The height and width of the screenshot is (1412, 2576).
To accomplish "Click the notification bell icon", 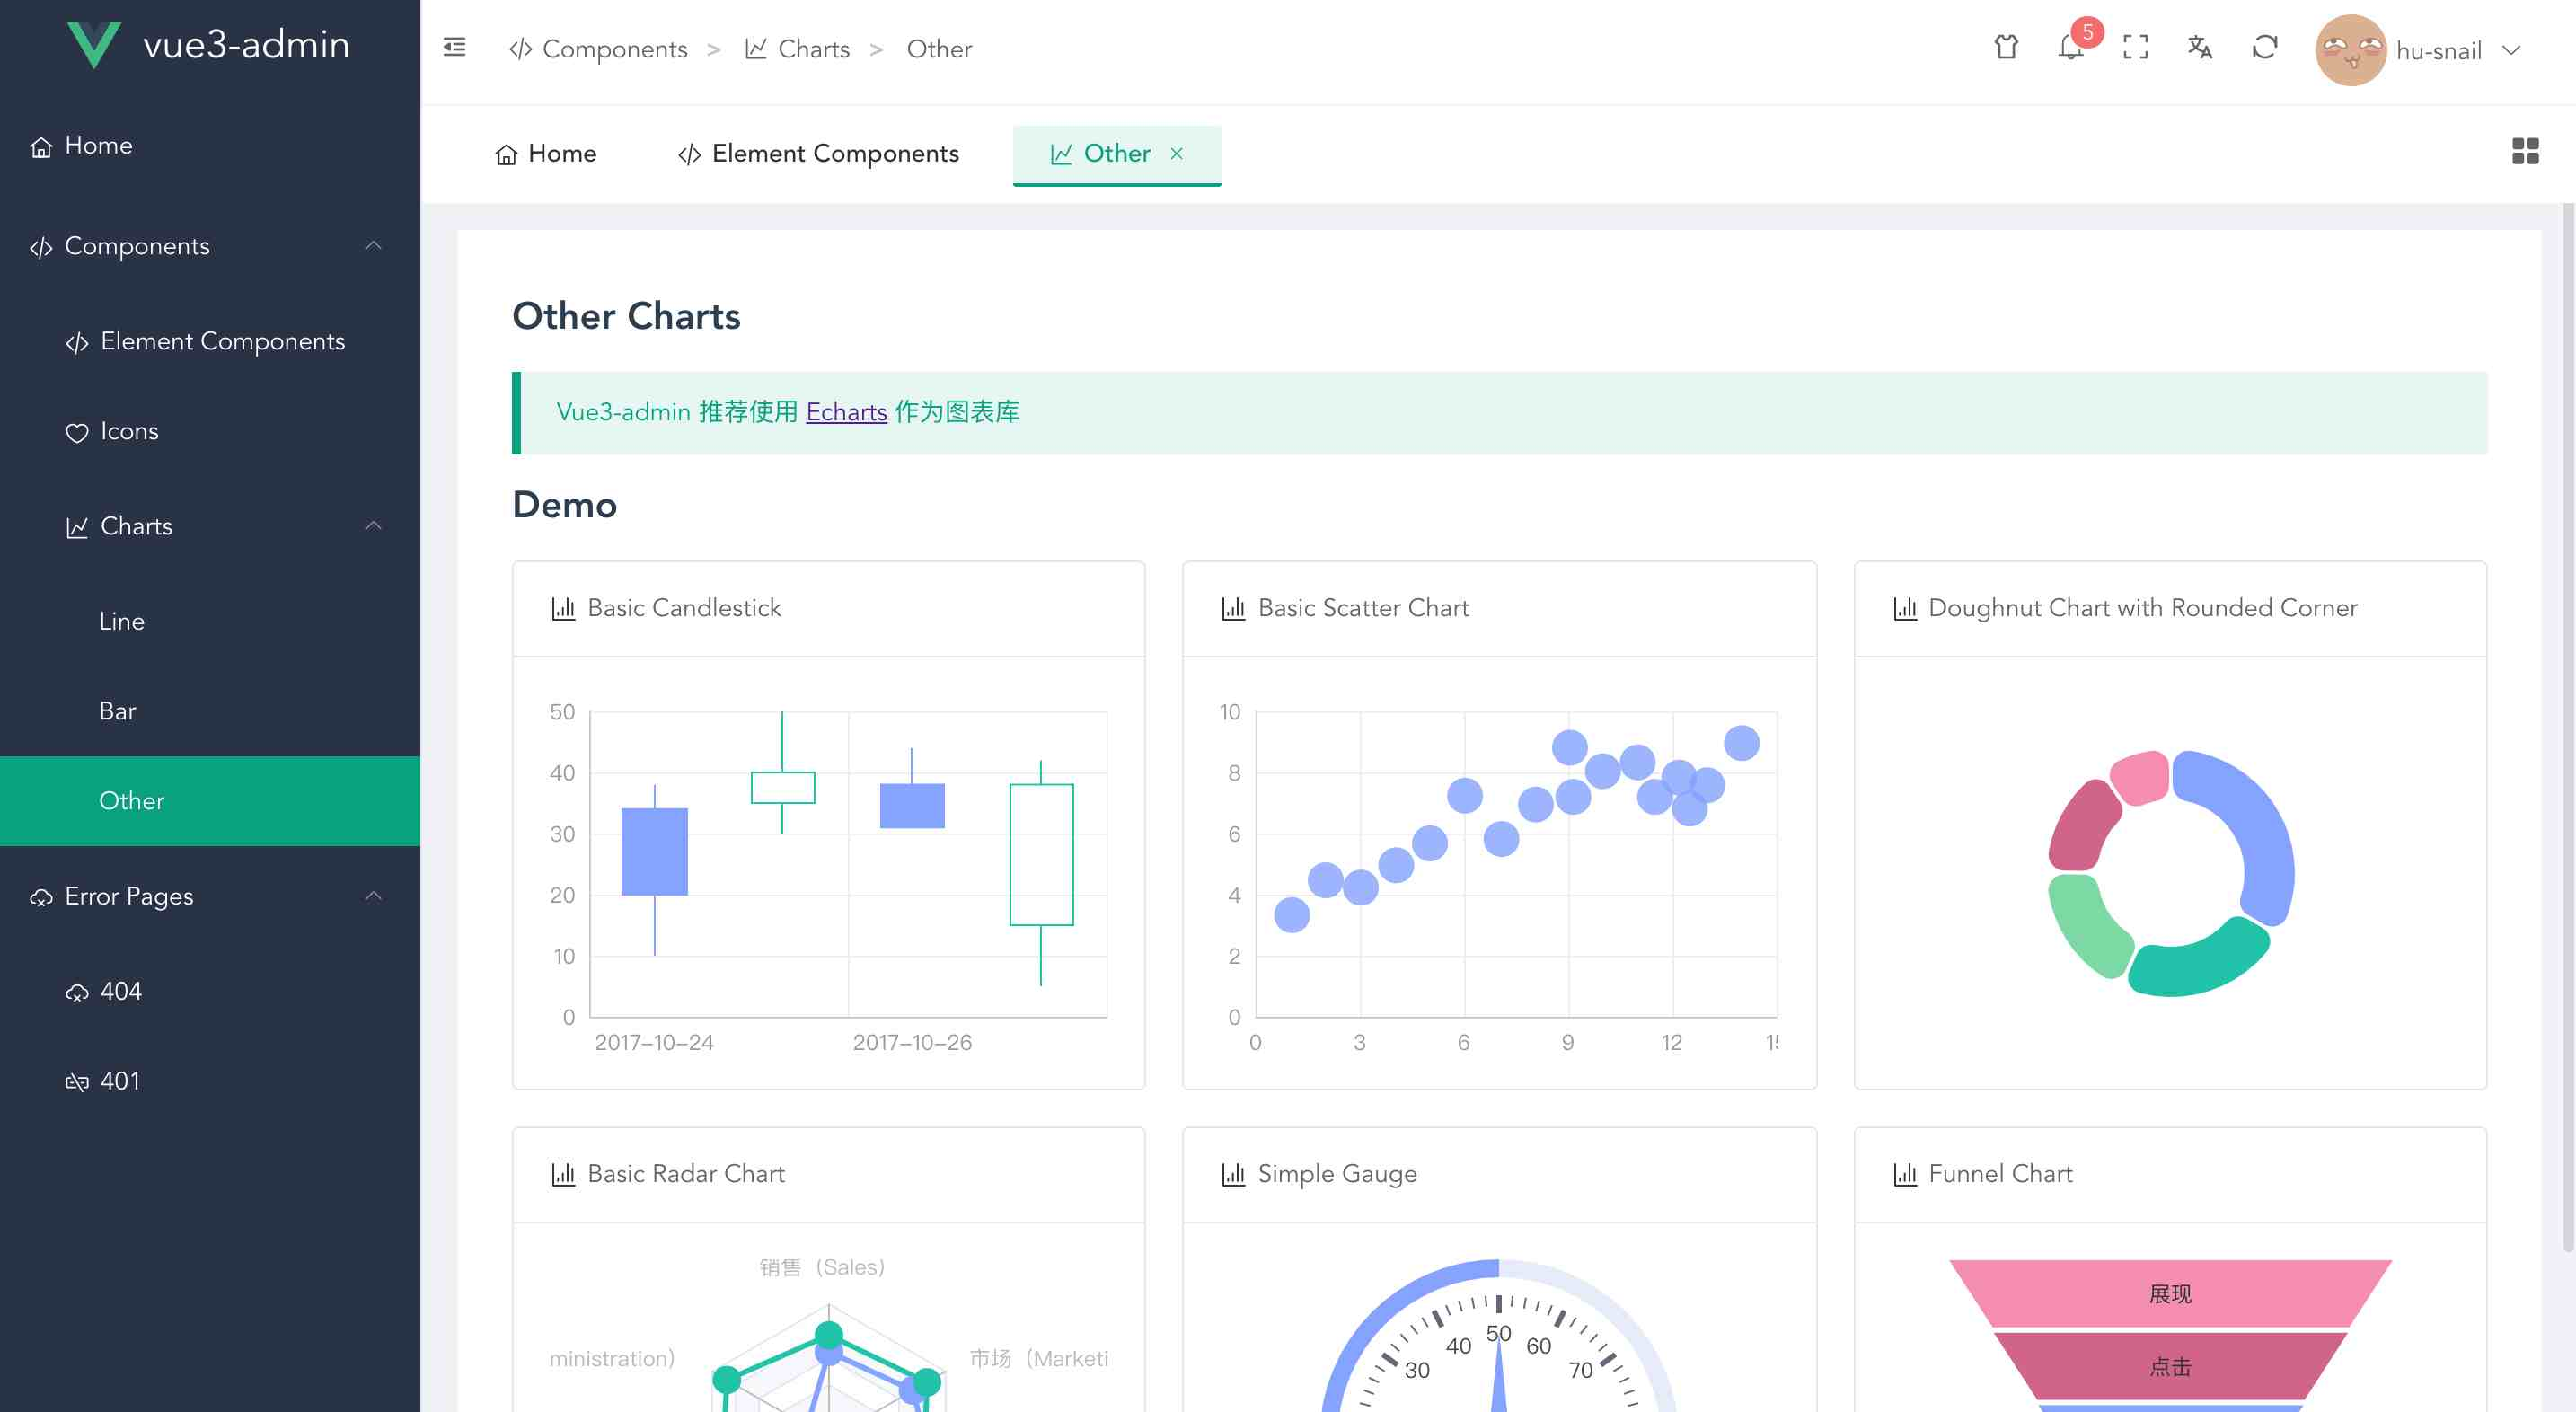I will [x=2072, y=49].
